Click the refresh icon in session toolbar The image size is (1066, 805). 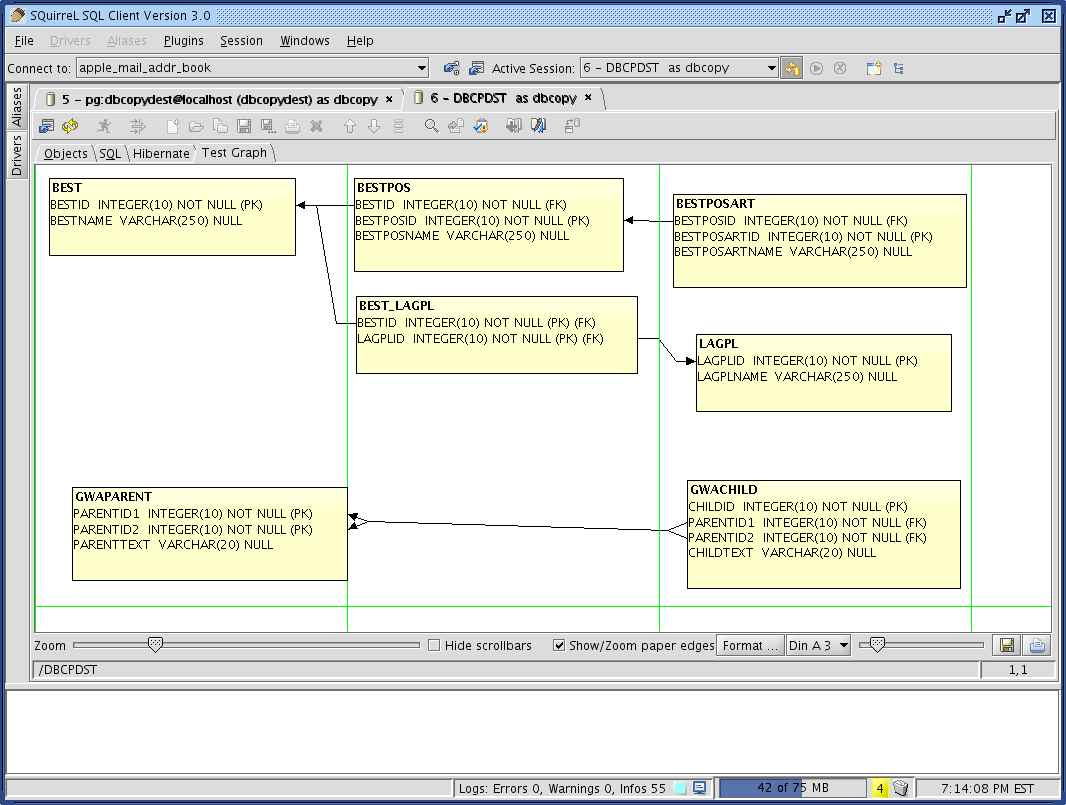70,126
